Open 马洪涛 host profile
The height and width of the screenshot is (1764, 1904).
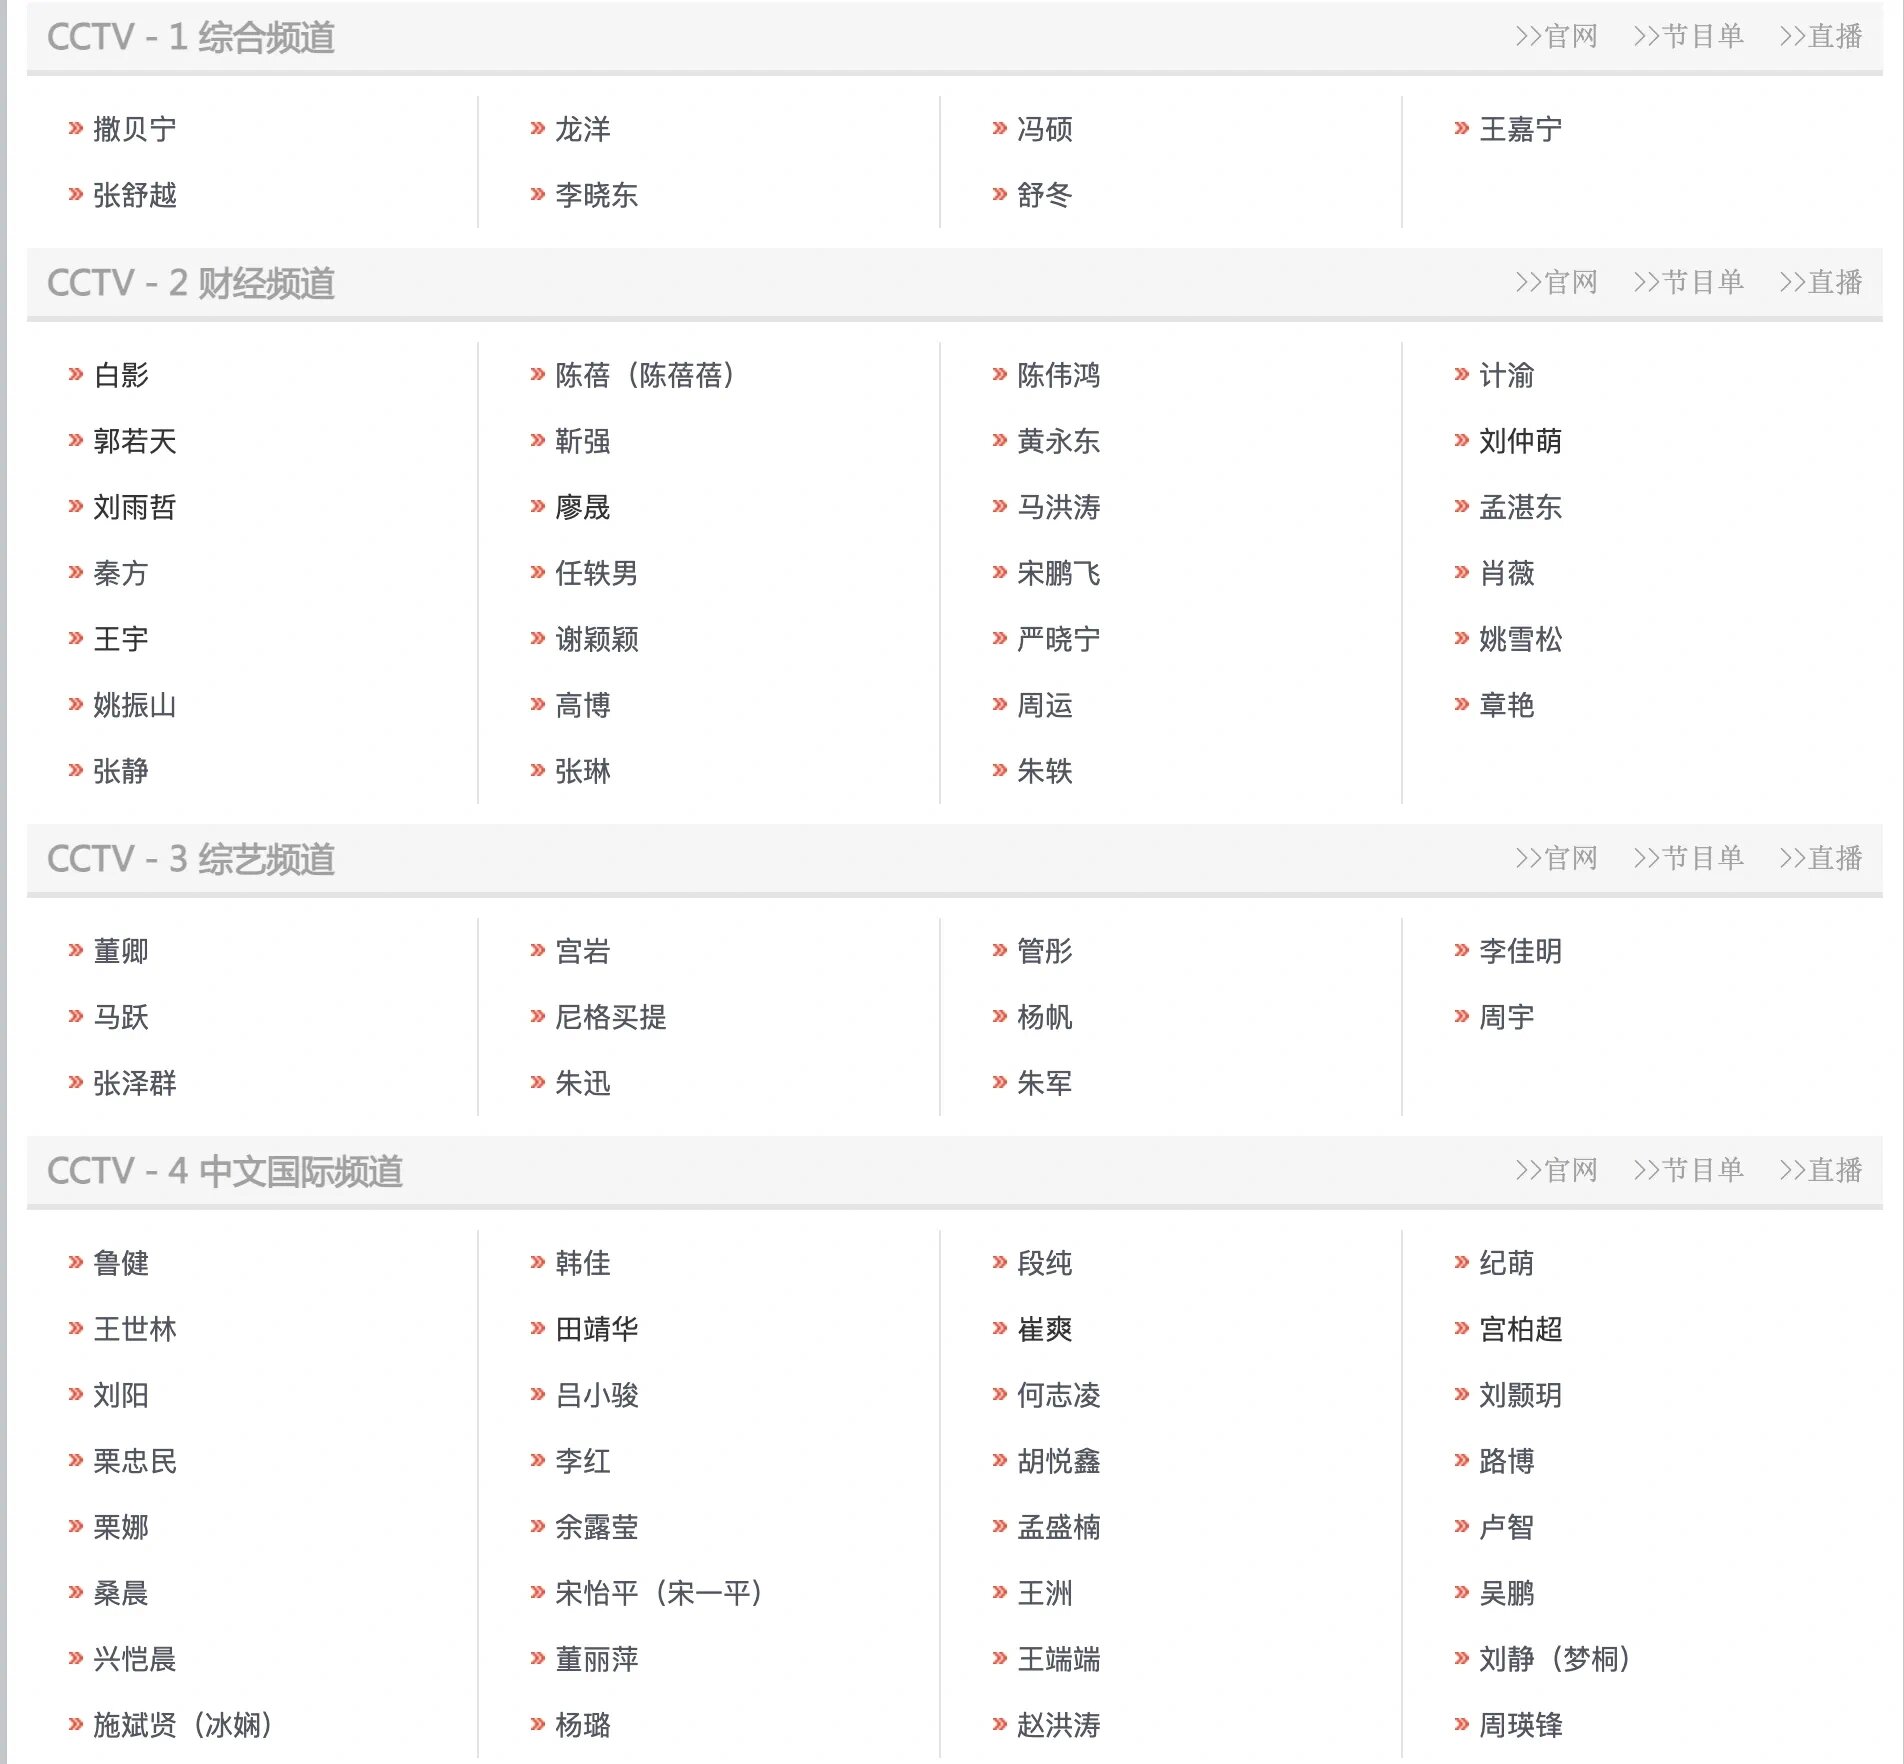coord(1059,507)
